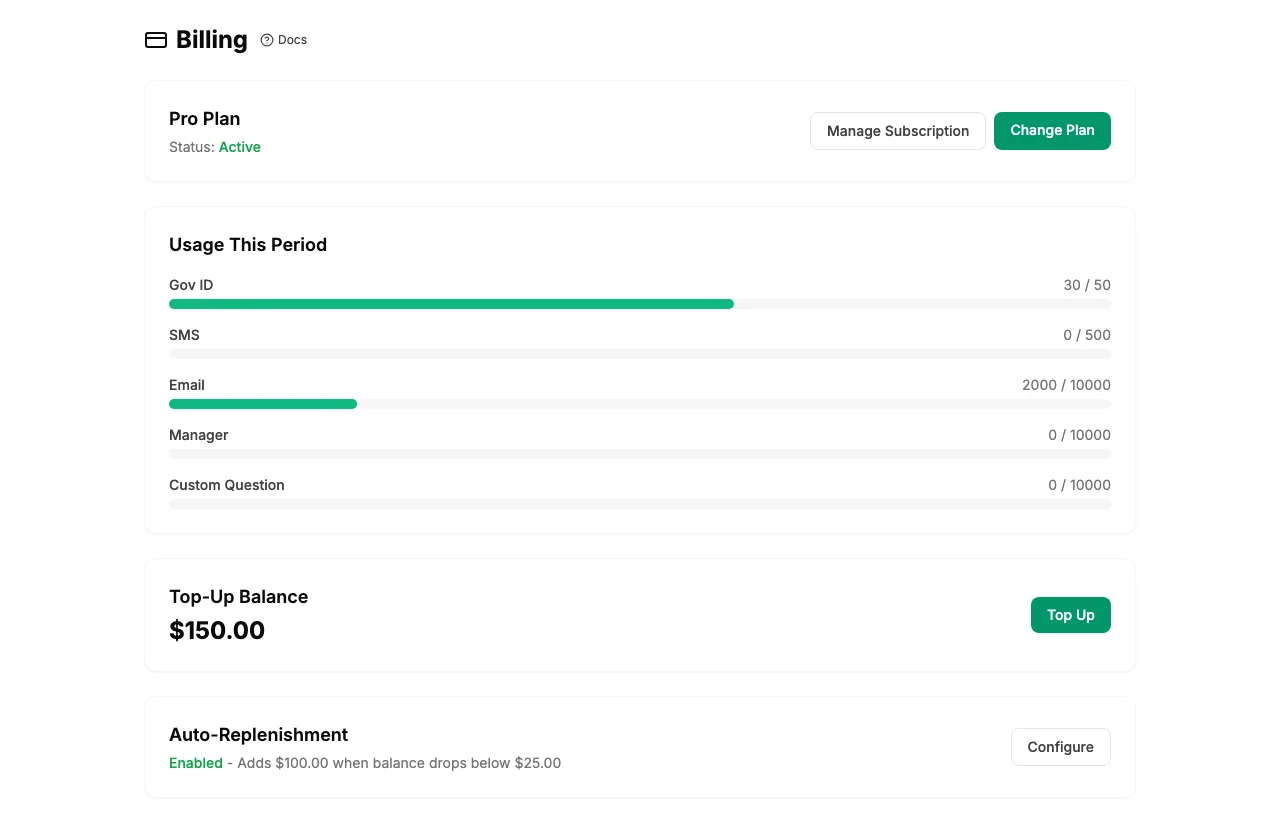Open the Auto-Replenishment Configure button
The height and width of the screenshot is (822, 1280).
(1060, 747)
